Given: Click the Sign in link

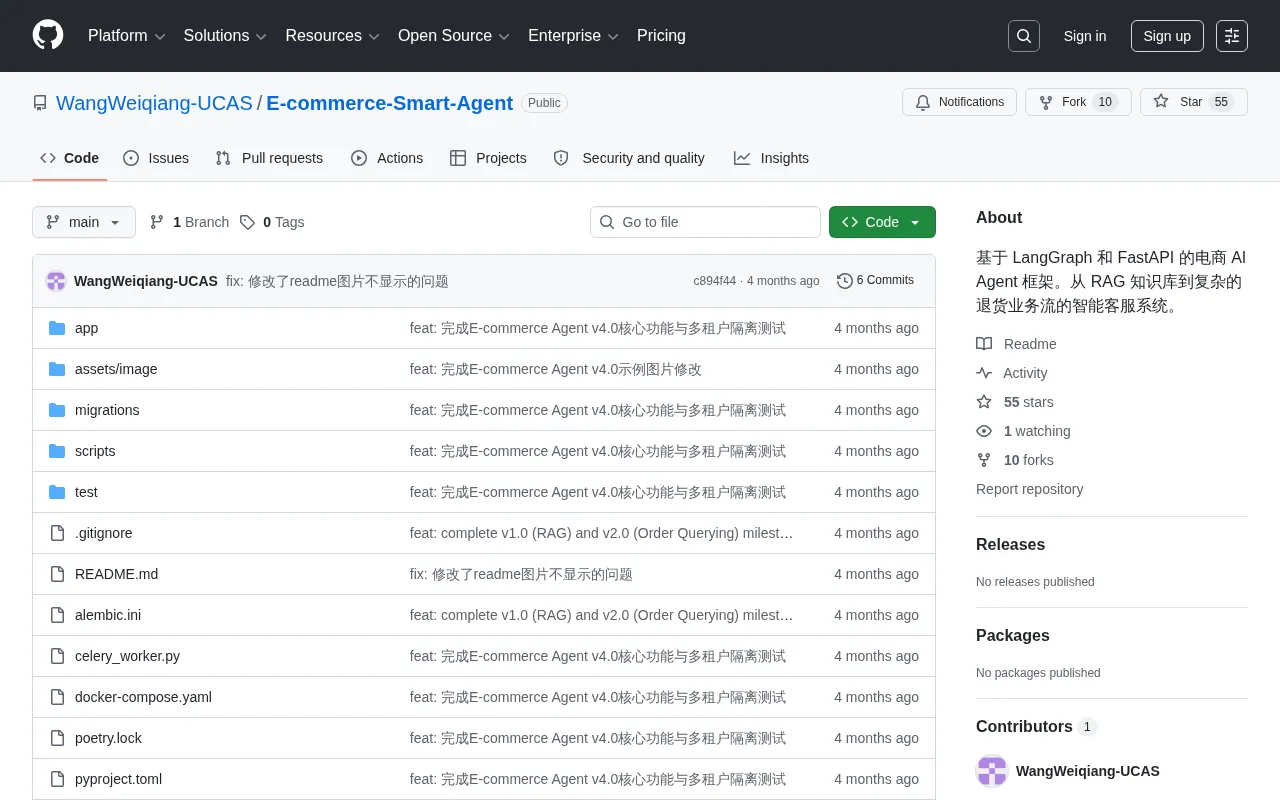Looking at the screenshot, I should tap(1085, 36).
